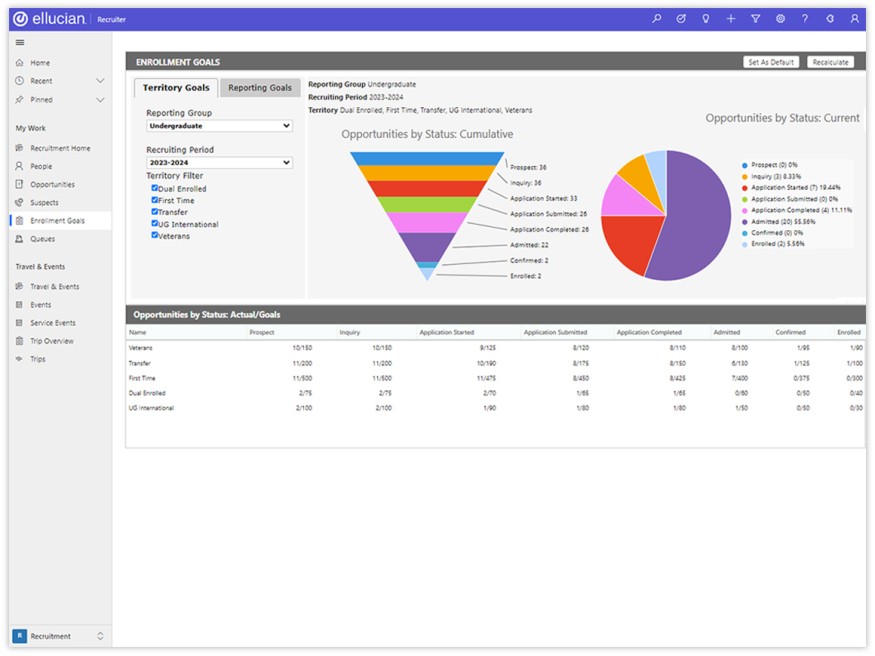
Task: Open the lightbulb icon in top bar
Action: pos(706,19)
